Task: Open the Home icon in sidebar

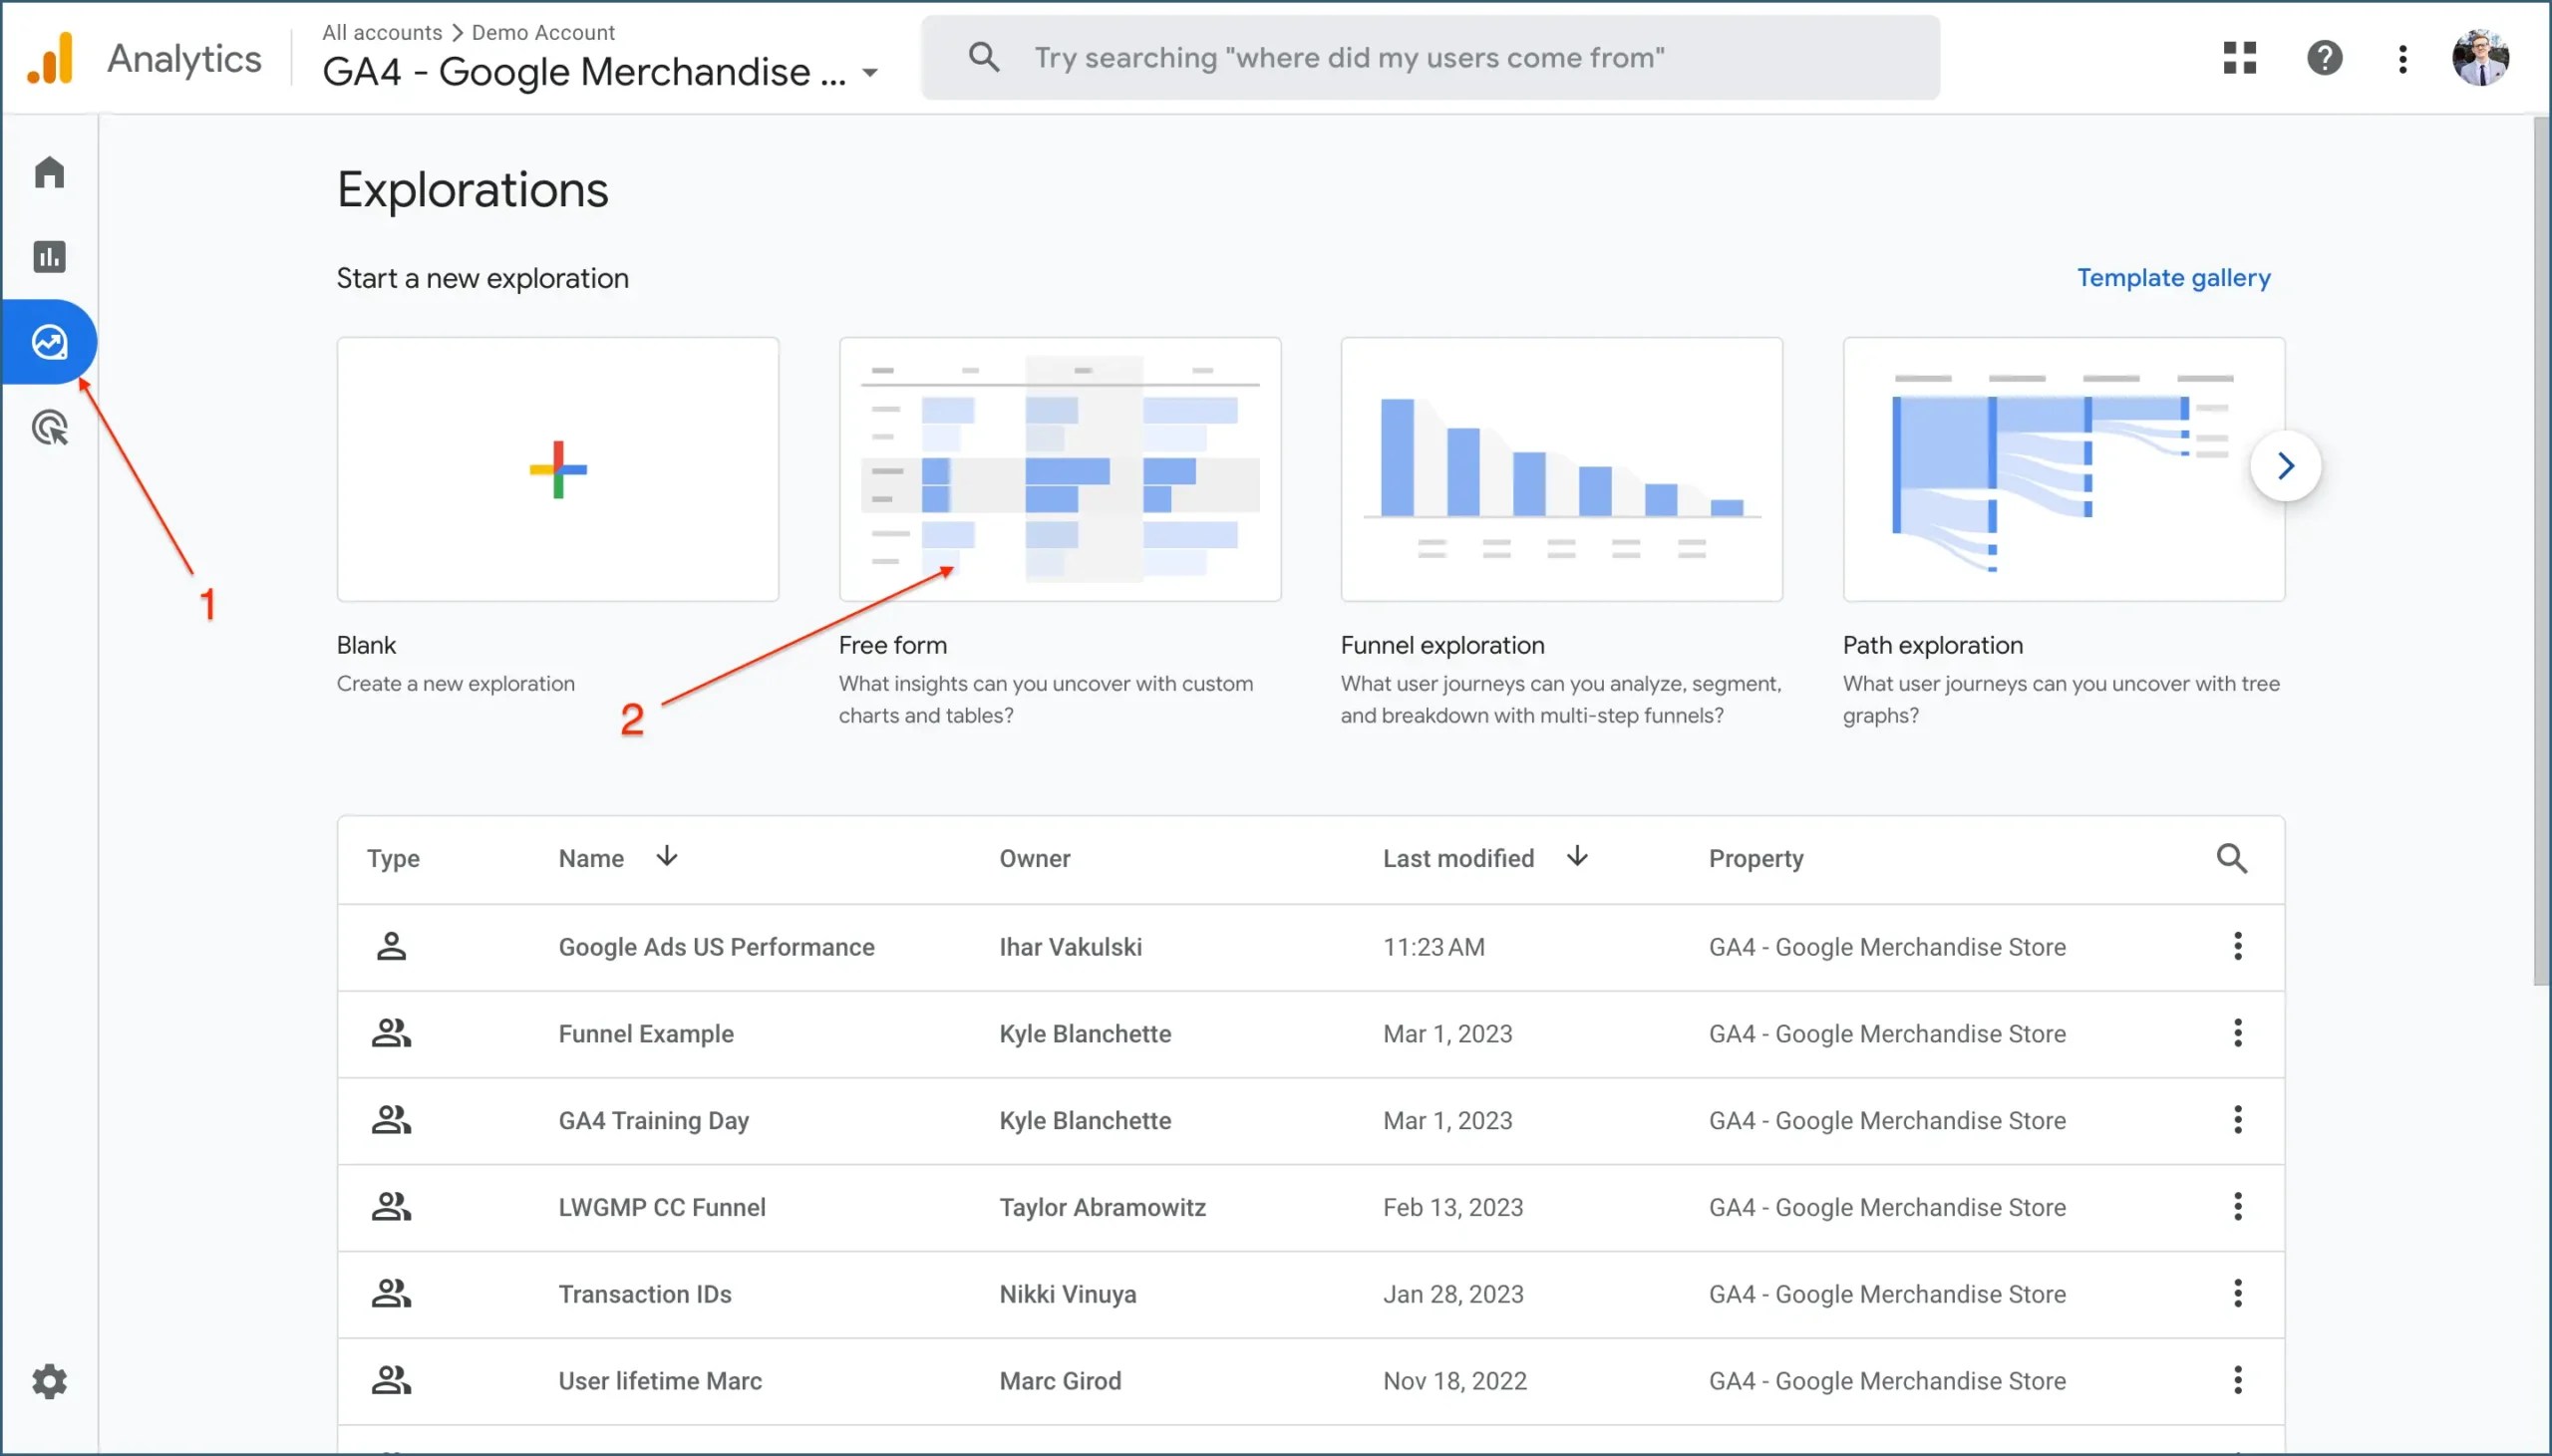Action: click(x=49, y=172)
